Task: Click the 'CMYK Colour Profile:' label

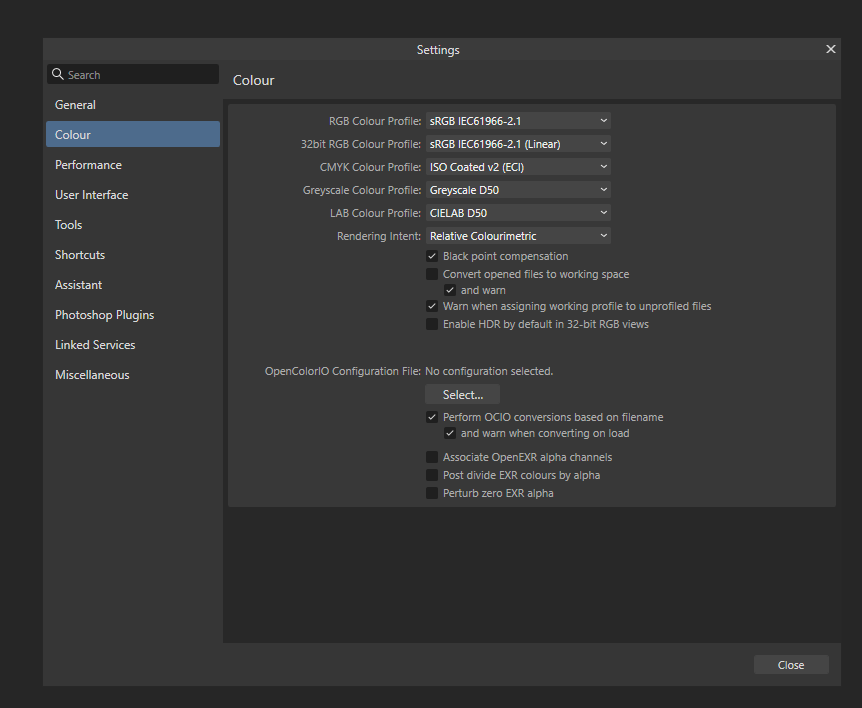Action: click(371, 167)
